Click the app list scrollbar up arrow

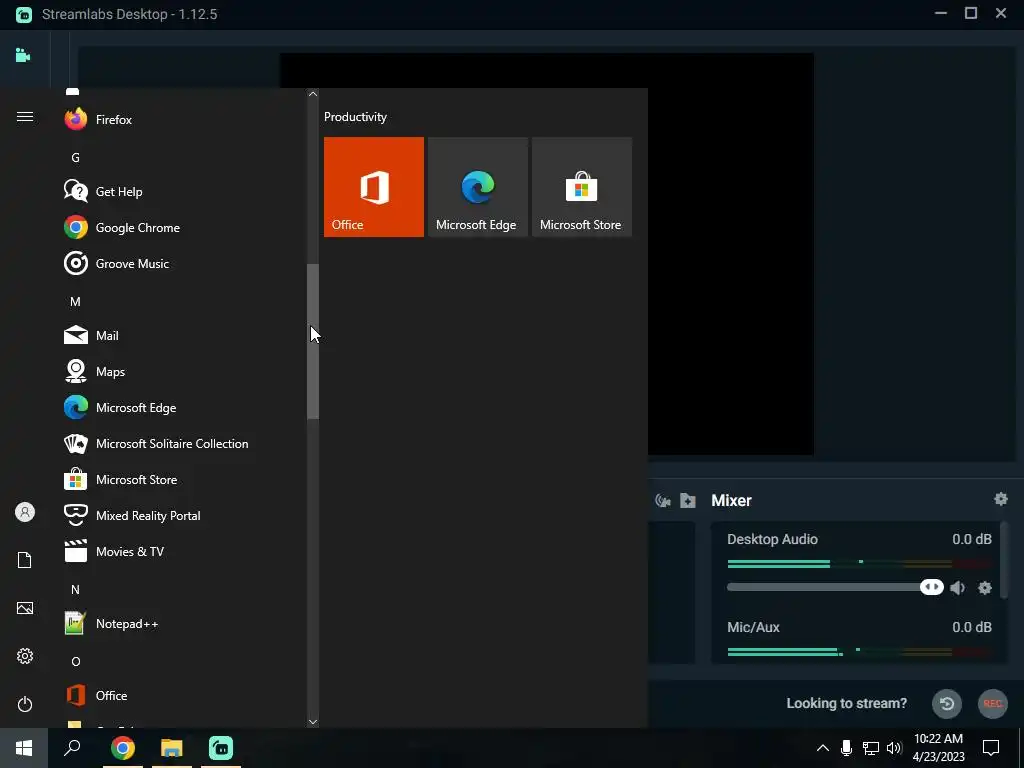(x=313, y=94)
